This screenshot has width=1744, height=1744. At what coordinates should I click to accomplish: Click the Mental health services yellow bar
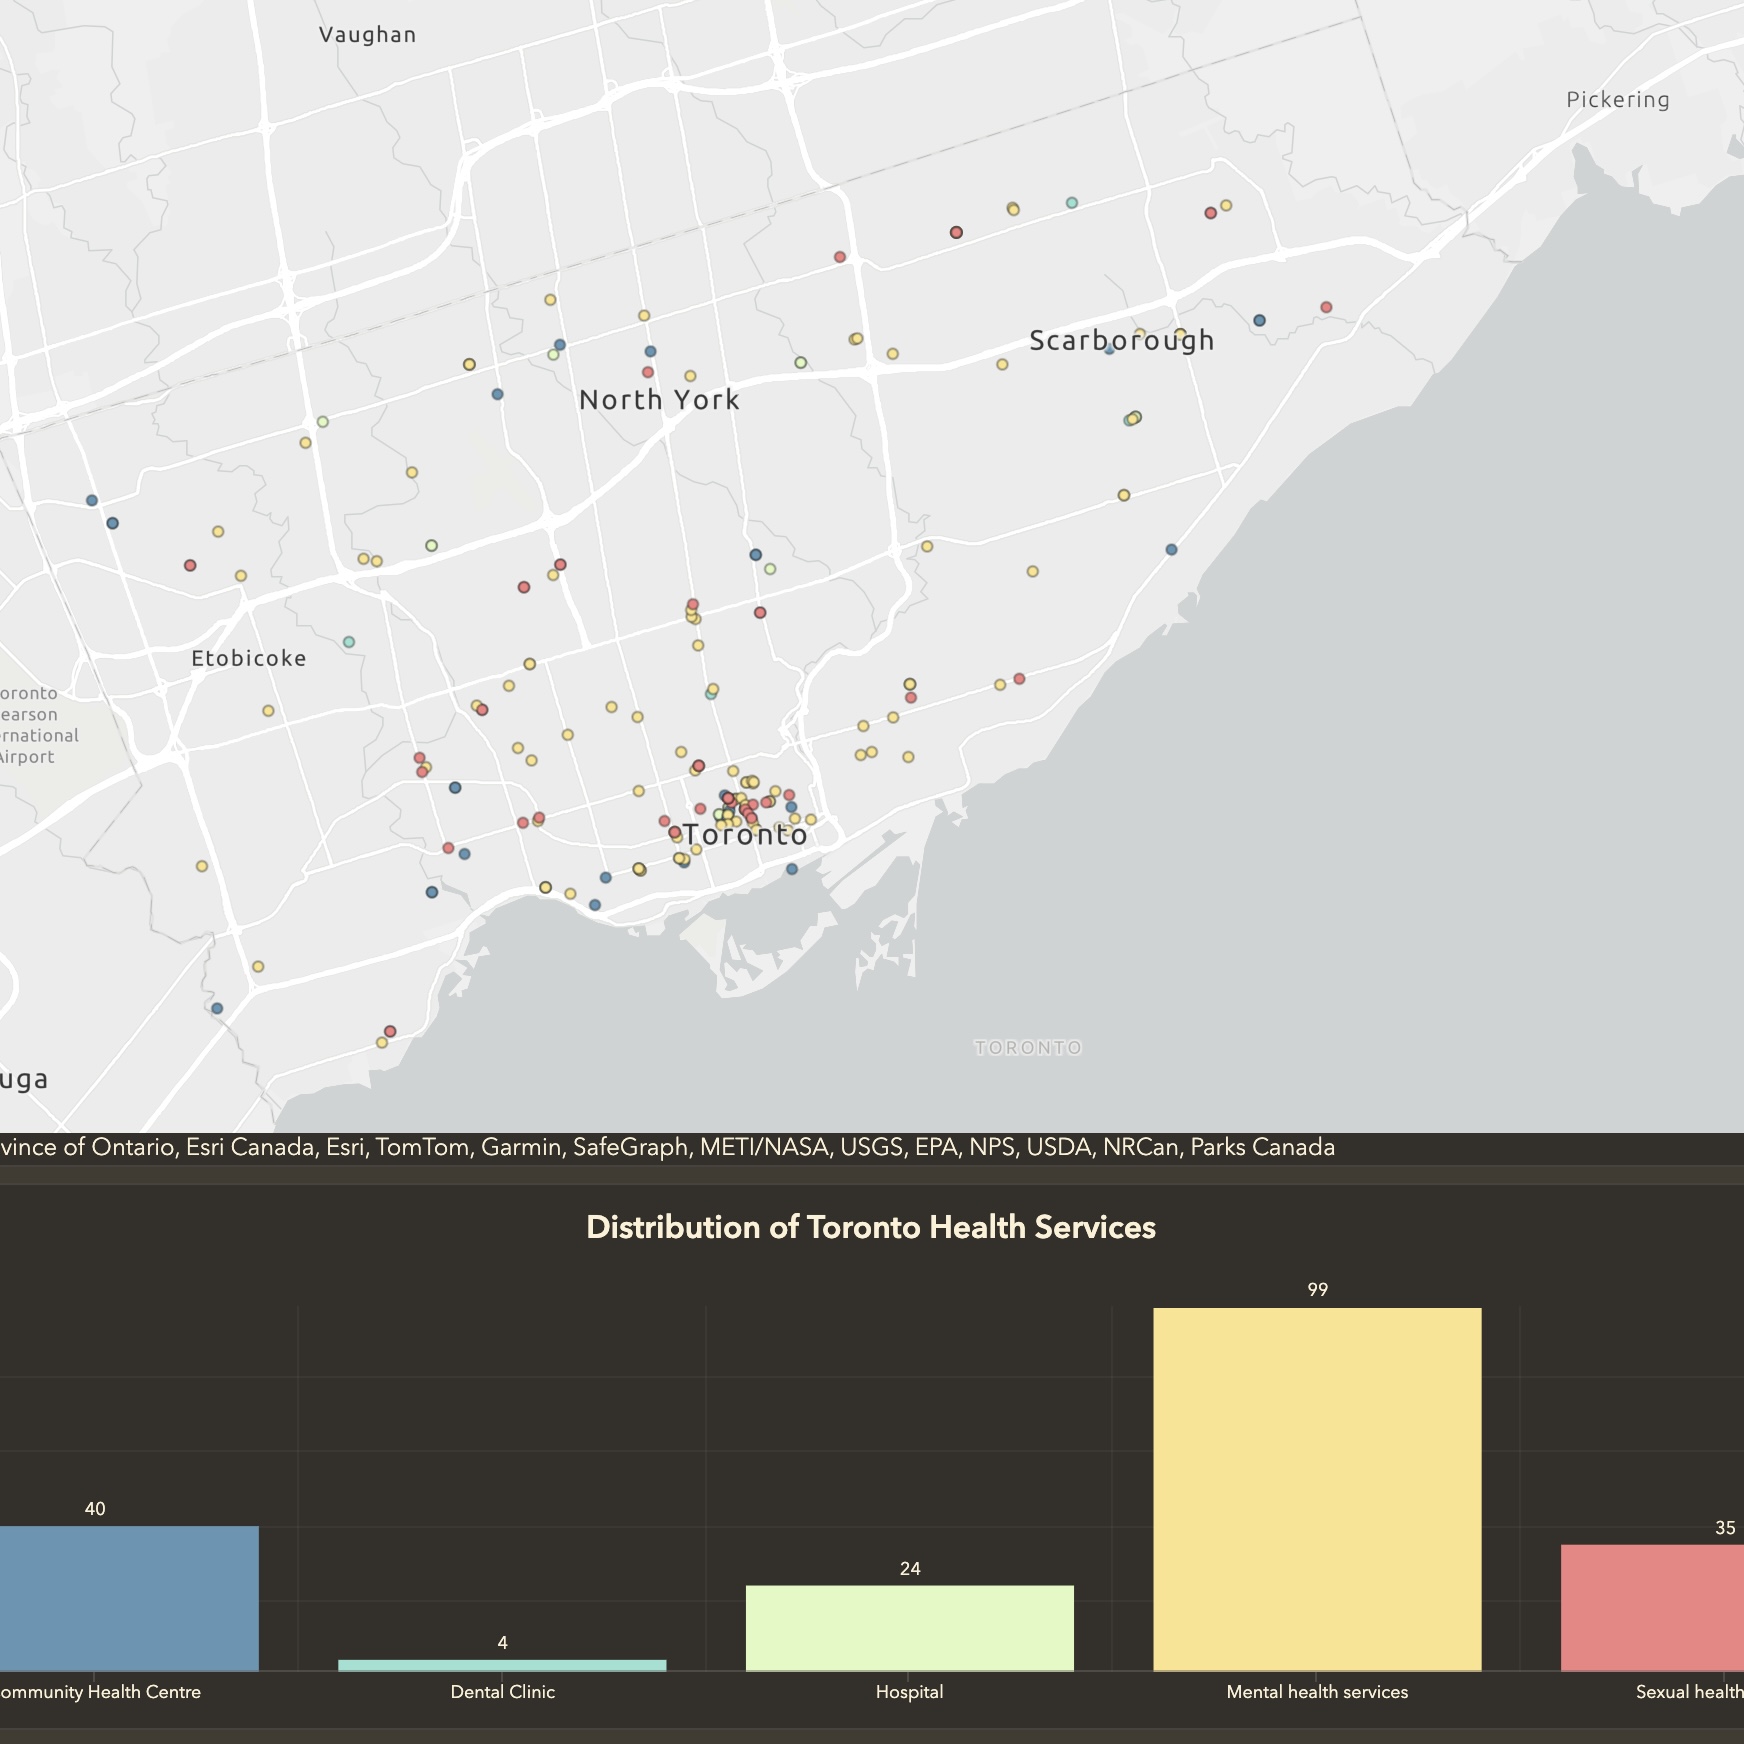coord(1317,1489)
